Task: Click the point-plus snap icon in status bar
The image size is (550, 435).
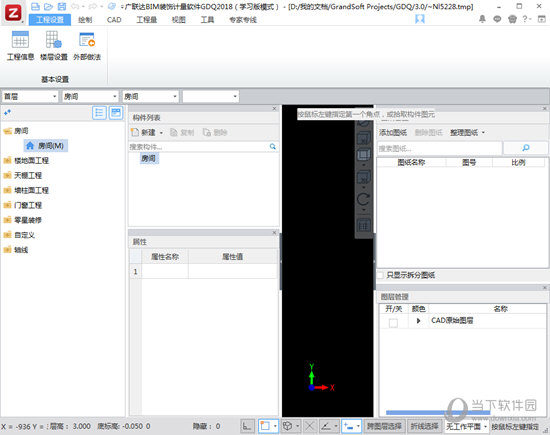Action: (x=349, y=426)
